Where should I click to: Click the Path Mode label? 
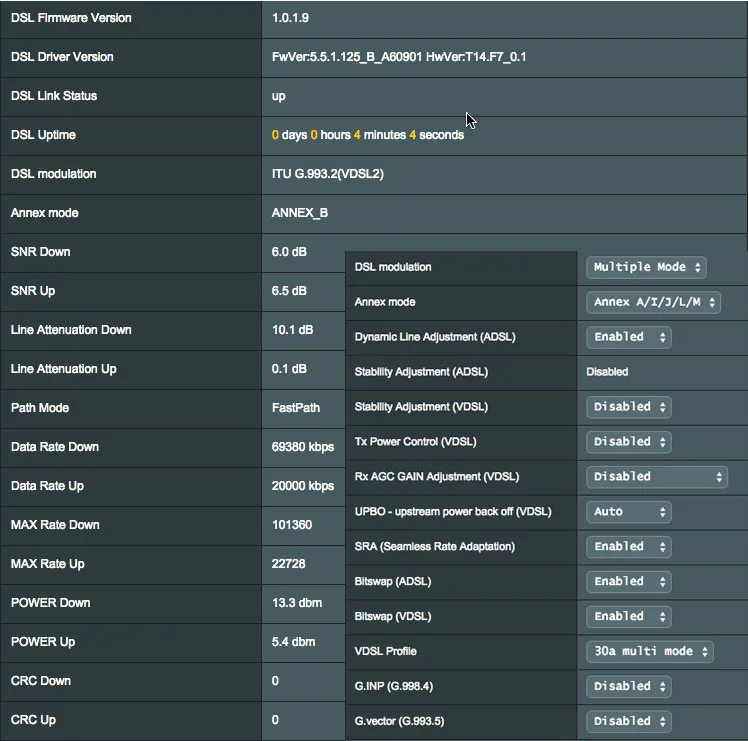40,408
